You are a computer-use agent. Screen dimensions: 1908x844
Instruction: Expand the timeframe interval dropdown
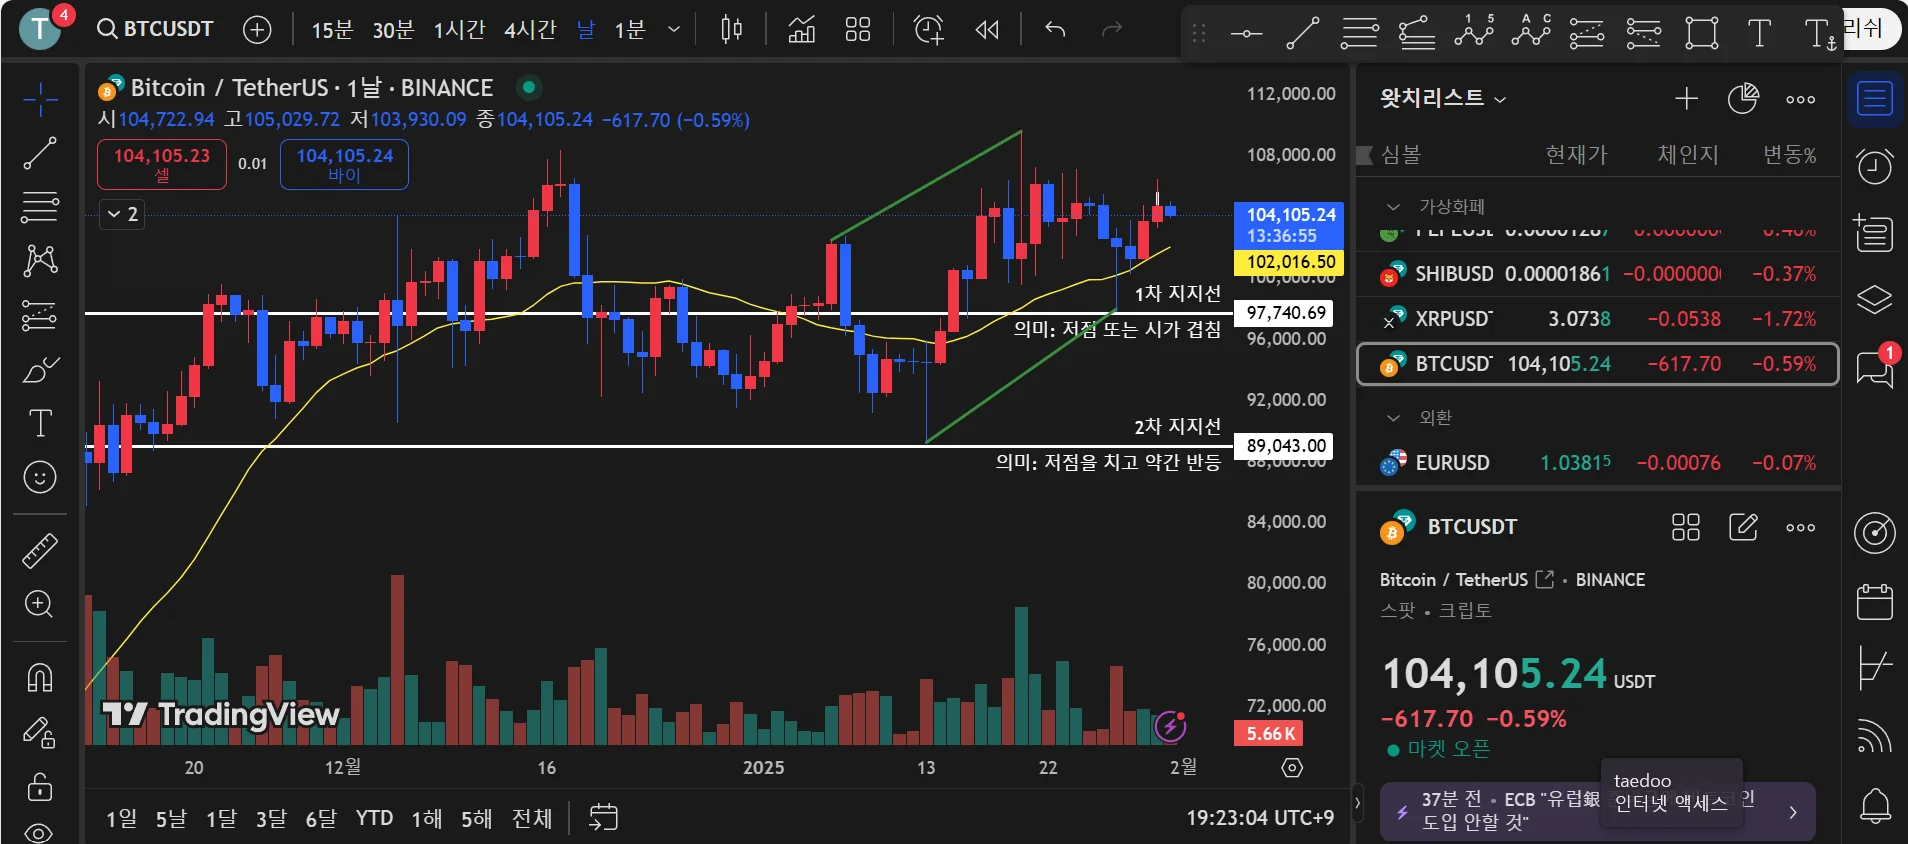(x=674, y=30)
